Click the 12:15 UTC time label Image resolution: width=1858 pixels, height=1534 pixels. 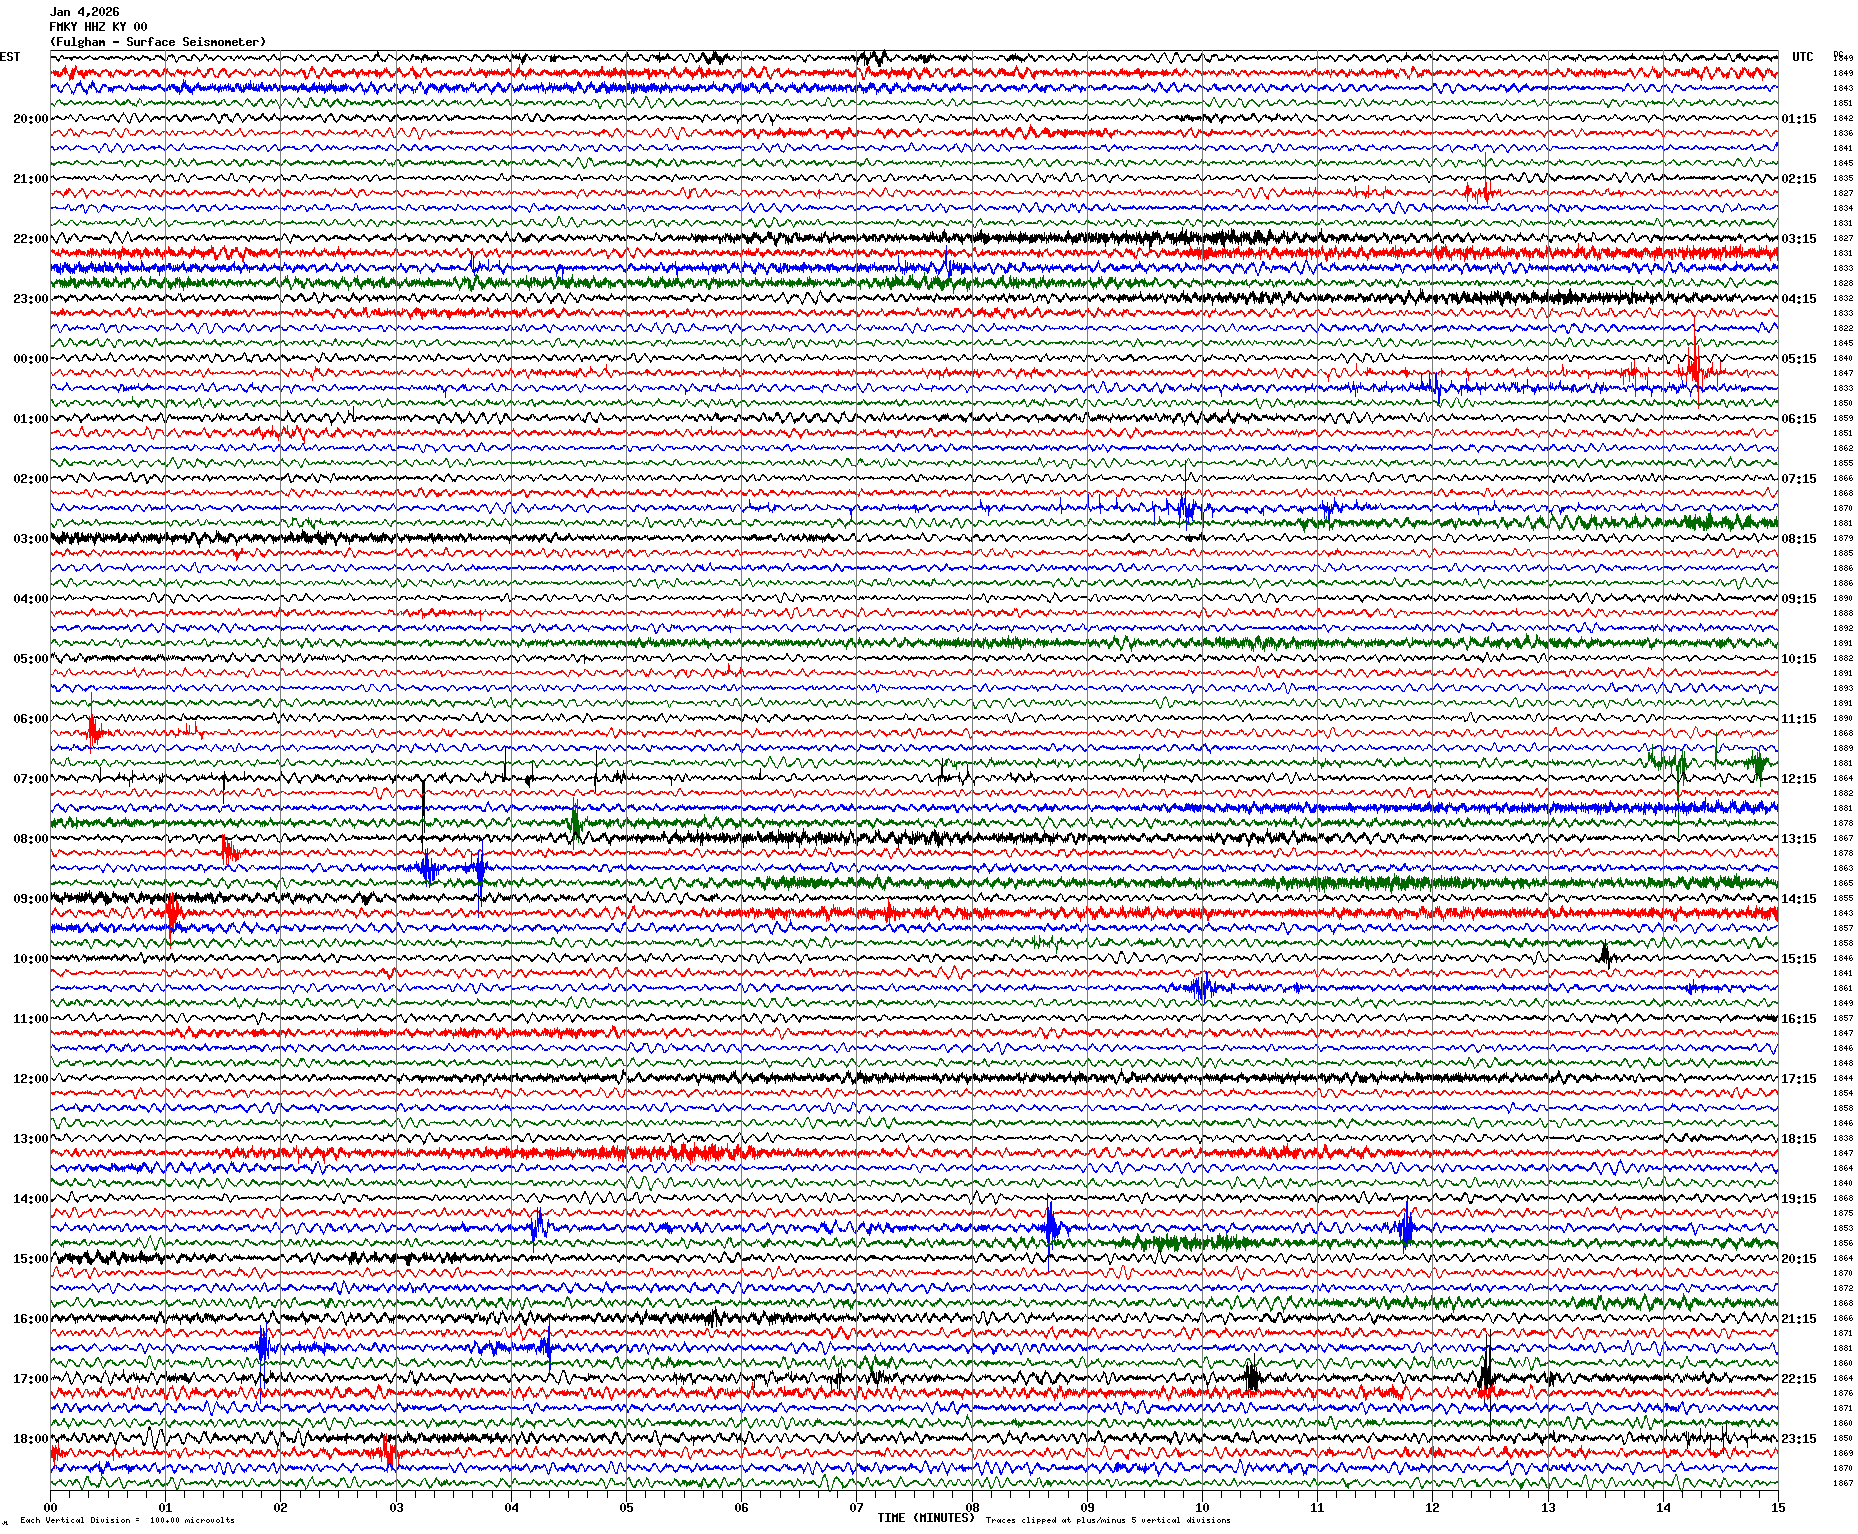coord(1798,779)
